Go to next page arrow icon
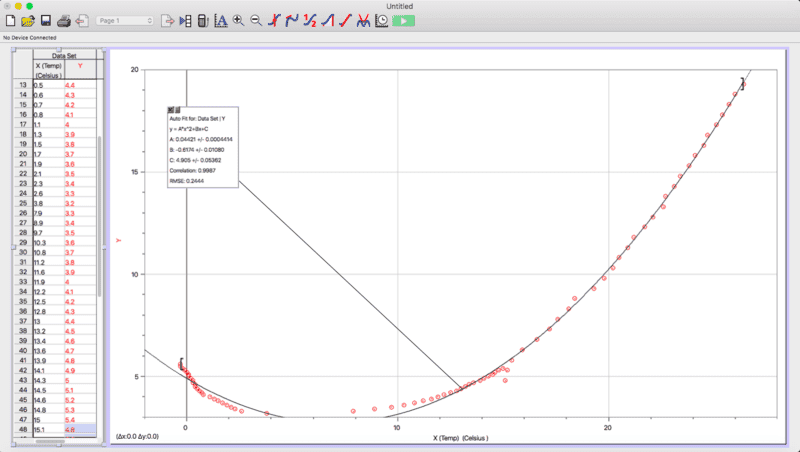The width and height of the screenshot is (800, 452). pyautogui.click(x=167, y=20)
